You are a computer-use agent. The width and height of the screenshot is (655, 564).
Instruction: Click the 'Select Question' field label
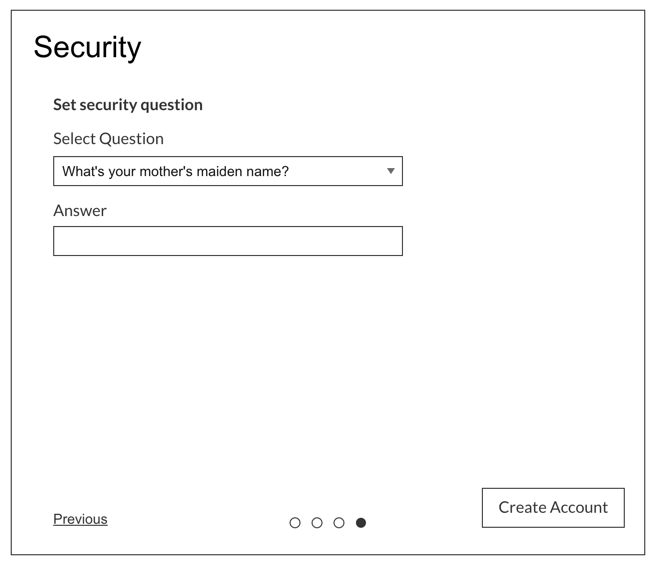[108, 139]
